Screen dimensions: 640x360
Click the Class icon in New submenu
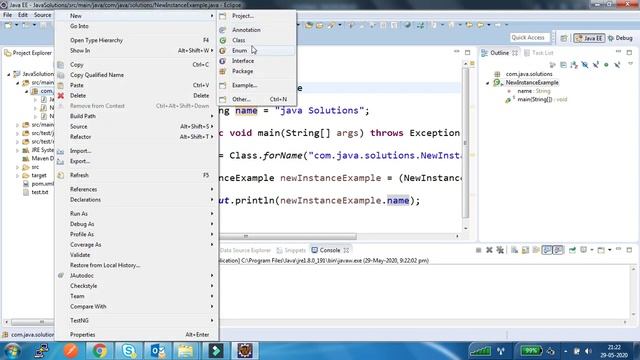pyautogui.click(x=223, y=40)
